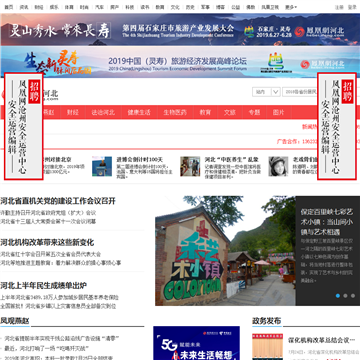The height and width of the screenshot is (360, 360).
Task: Switch to 健康生活 tab in red menu
Action: coord(139,112)
